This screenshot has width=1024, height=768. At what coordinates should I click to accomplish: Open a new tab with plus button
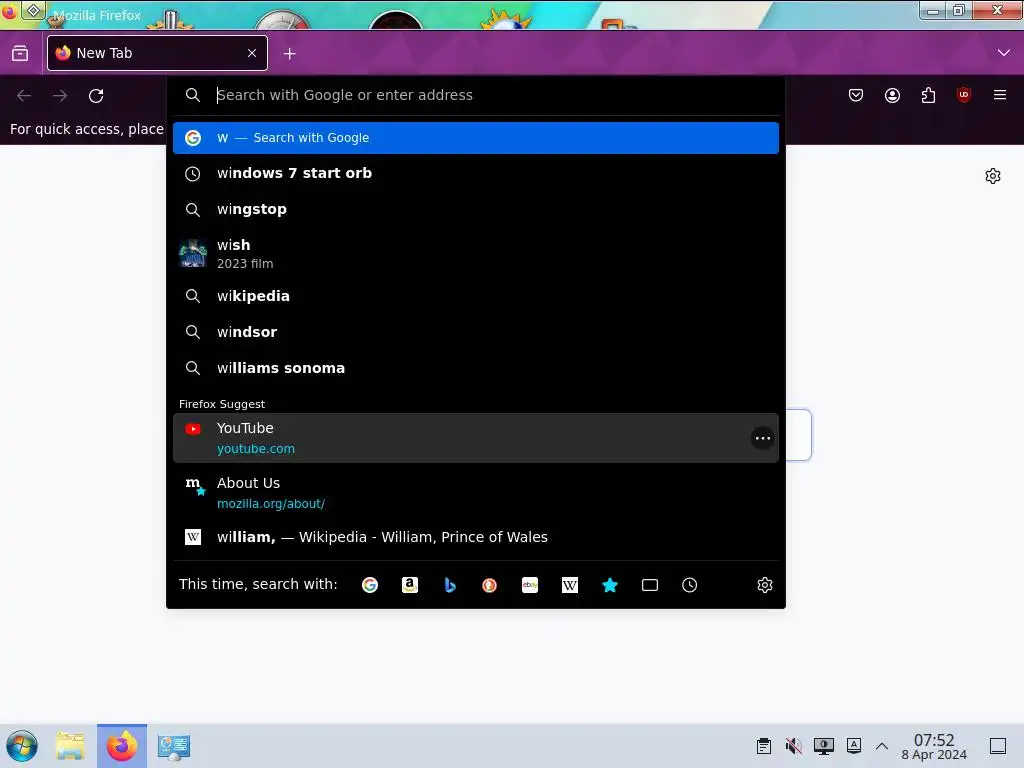(289, 54)
